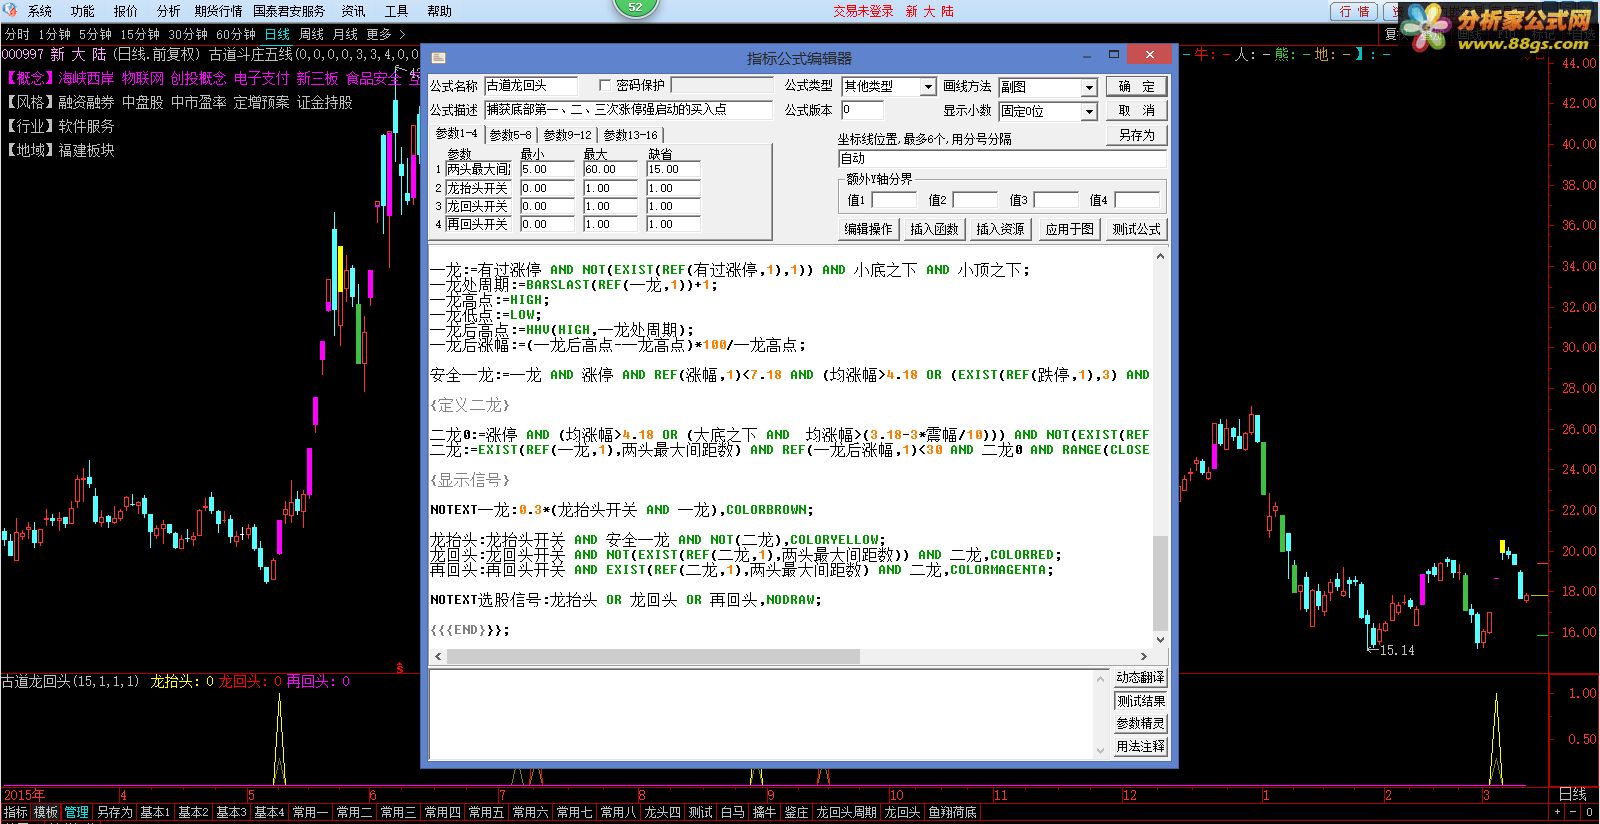
Task: Click the 公式版本 input field
Action: [862, 110]
